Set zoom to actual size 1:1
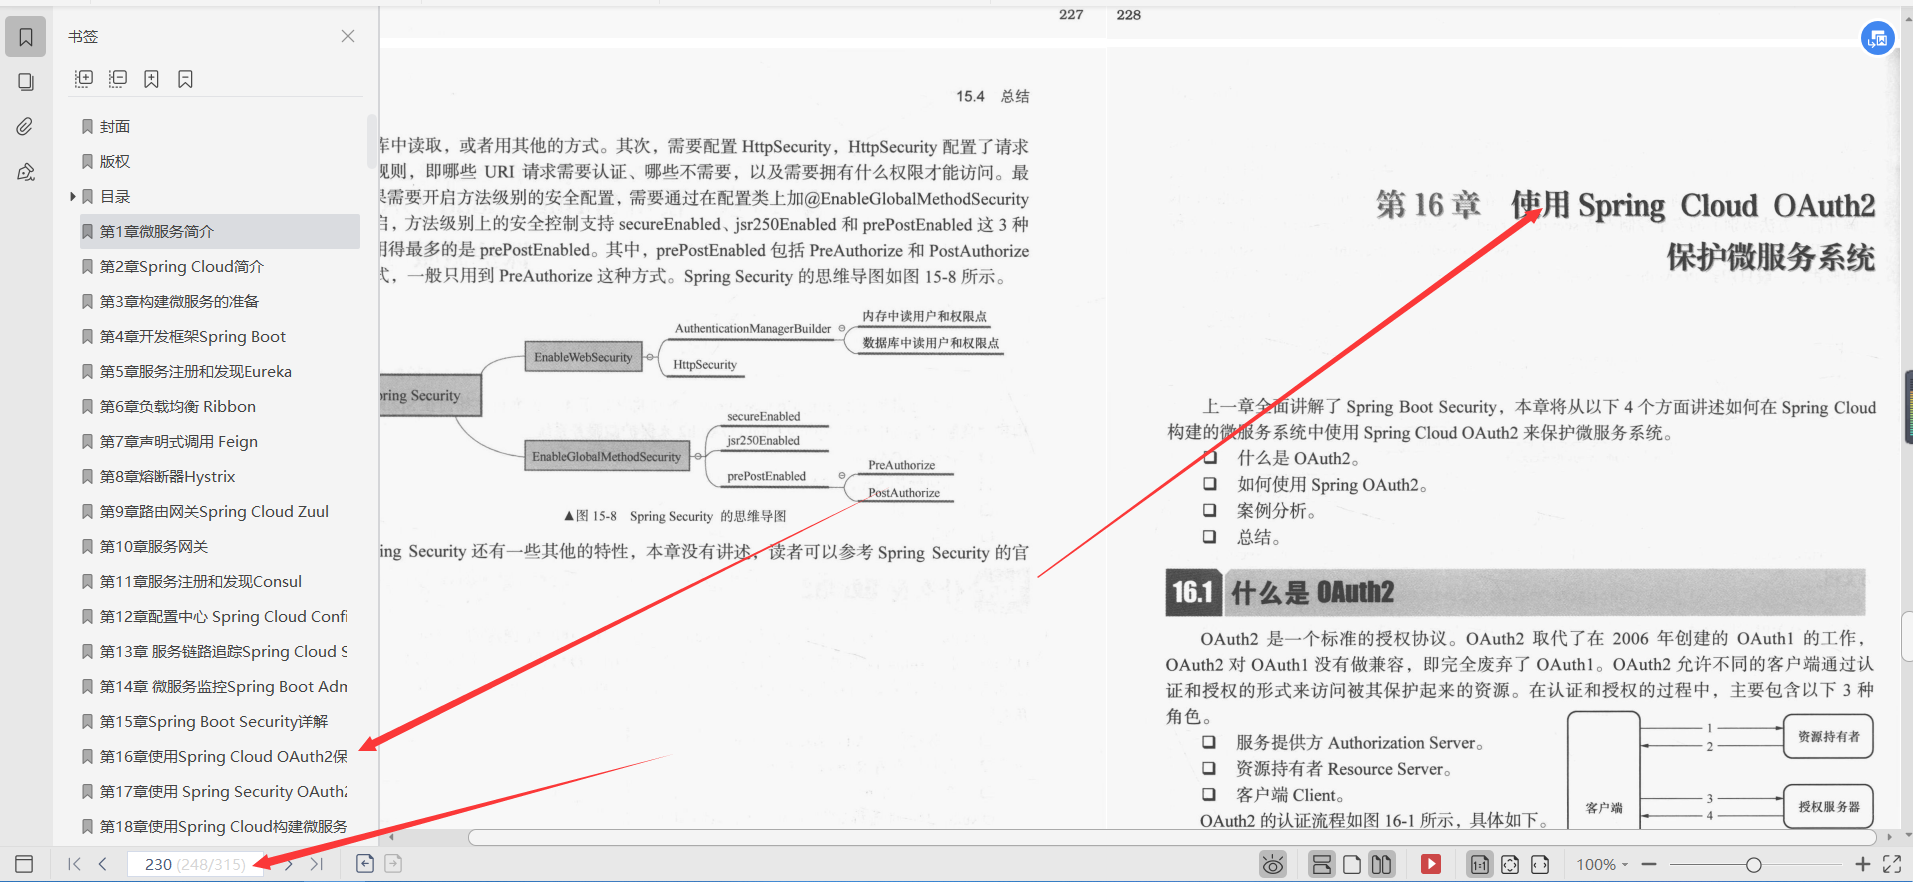This screenshot has width=1913, height=882. point(1480,864)
